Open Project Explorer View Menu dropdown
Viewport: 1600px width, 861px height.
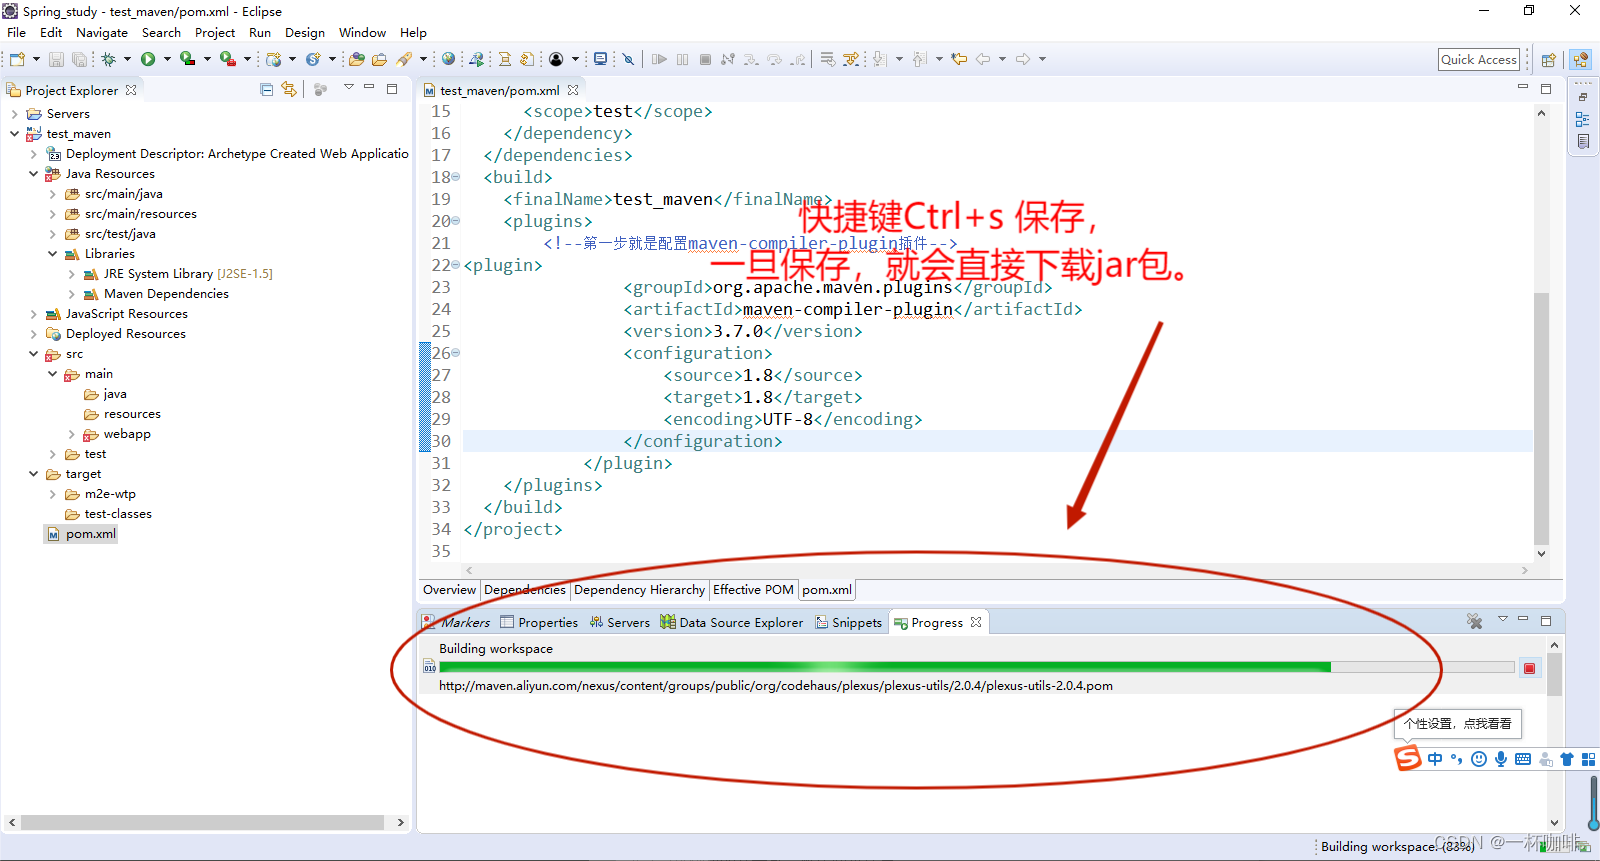pyautogui.click(x=348, y=88)
